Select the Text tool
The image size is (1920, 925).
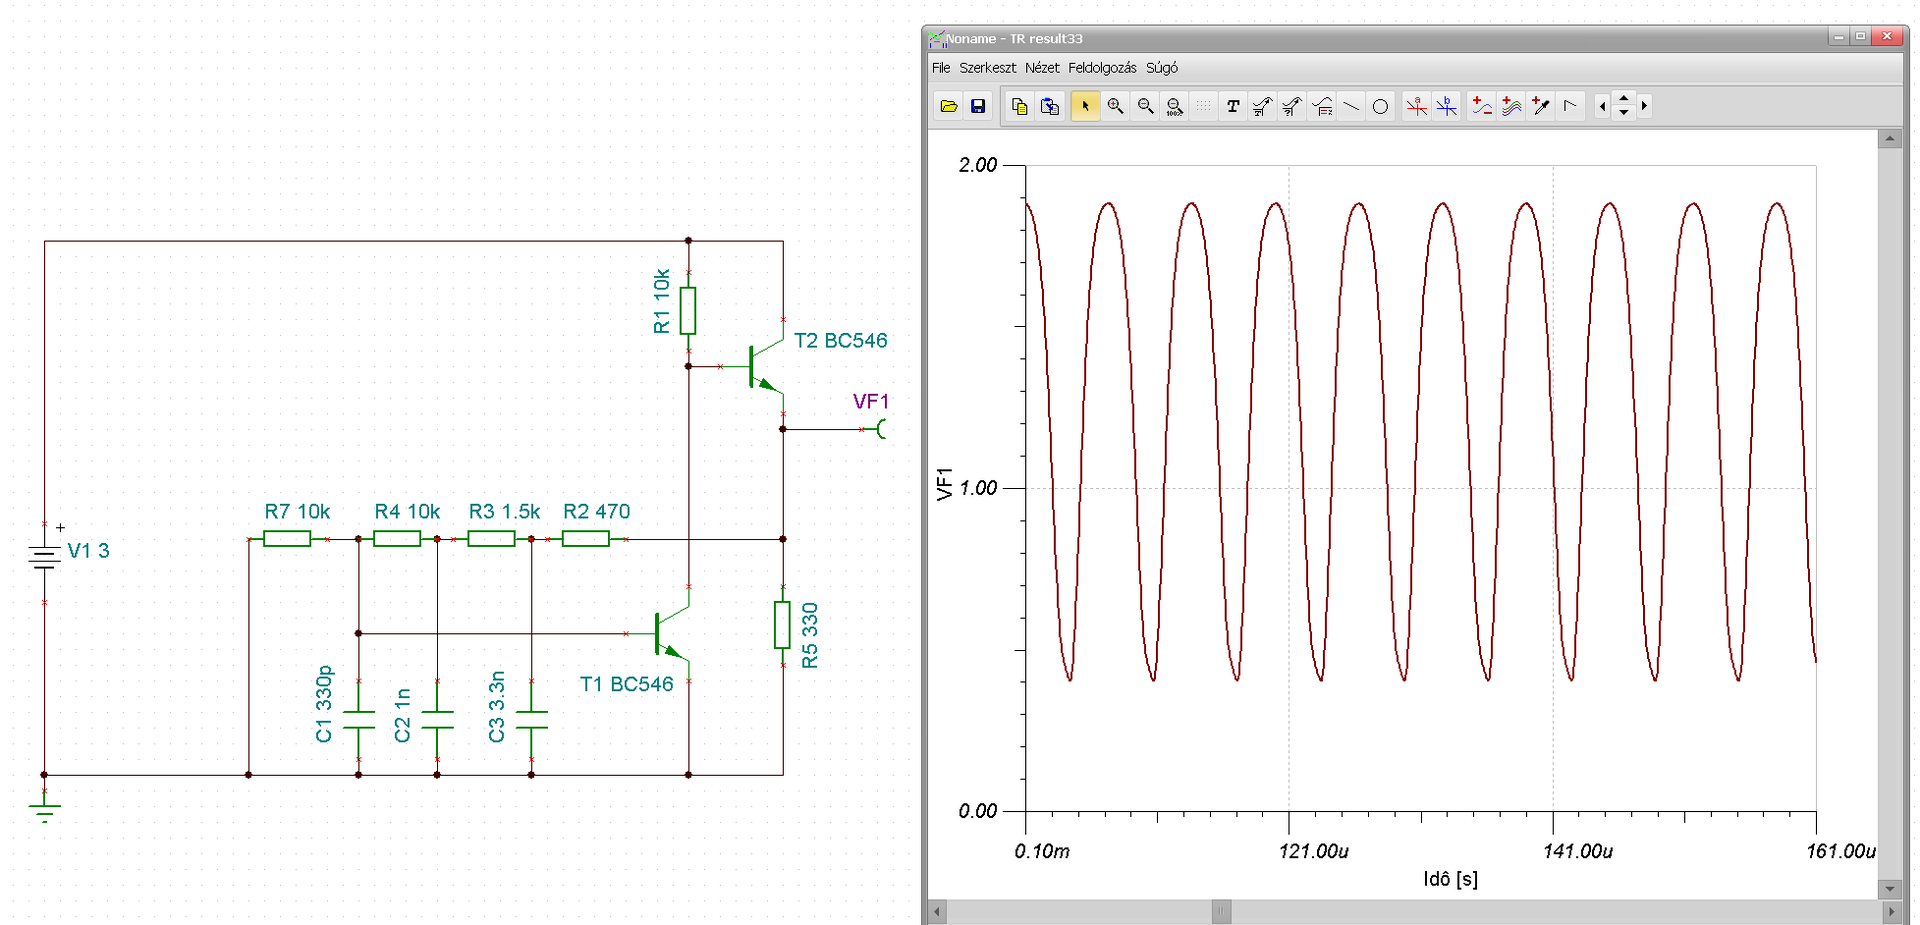(x=1233, y=106)
